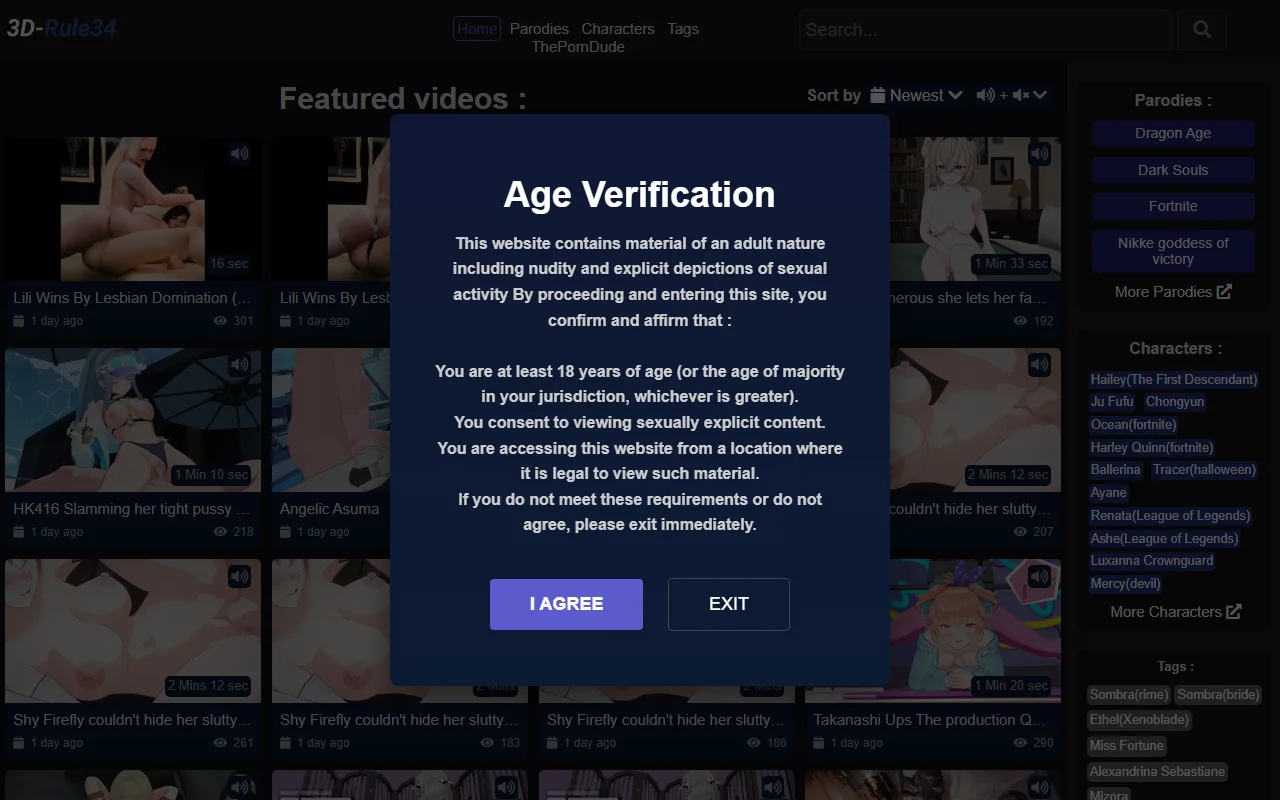Toggle audio on the Lili Wins video thumbnail

click(239, 153)
